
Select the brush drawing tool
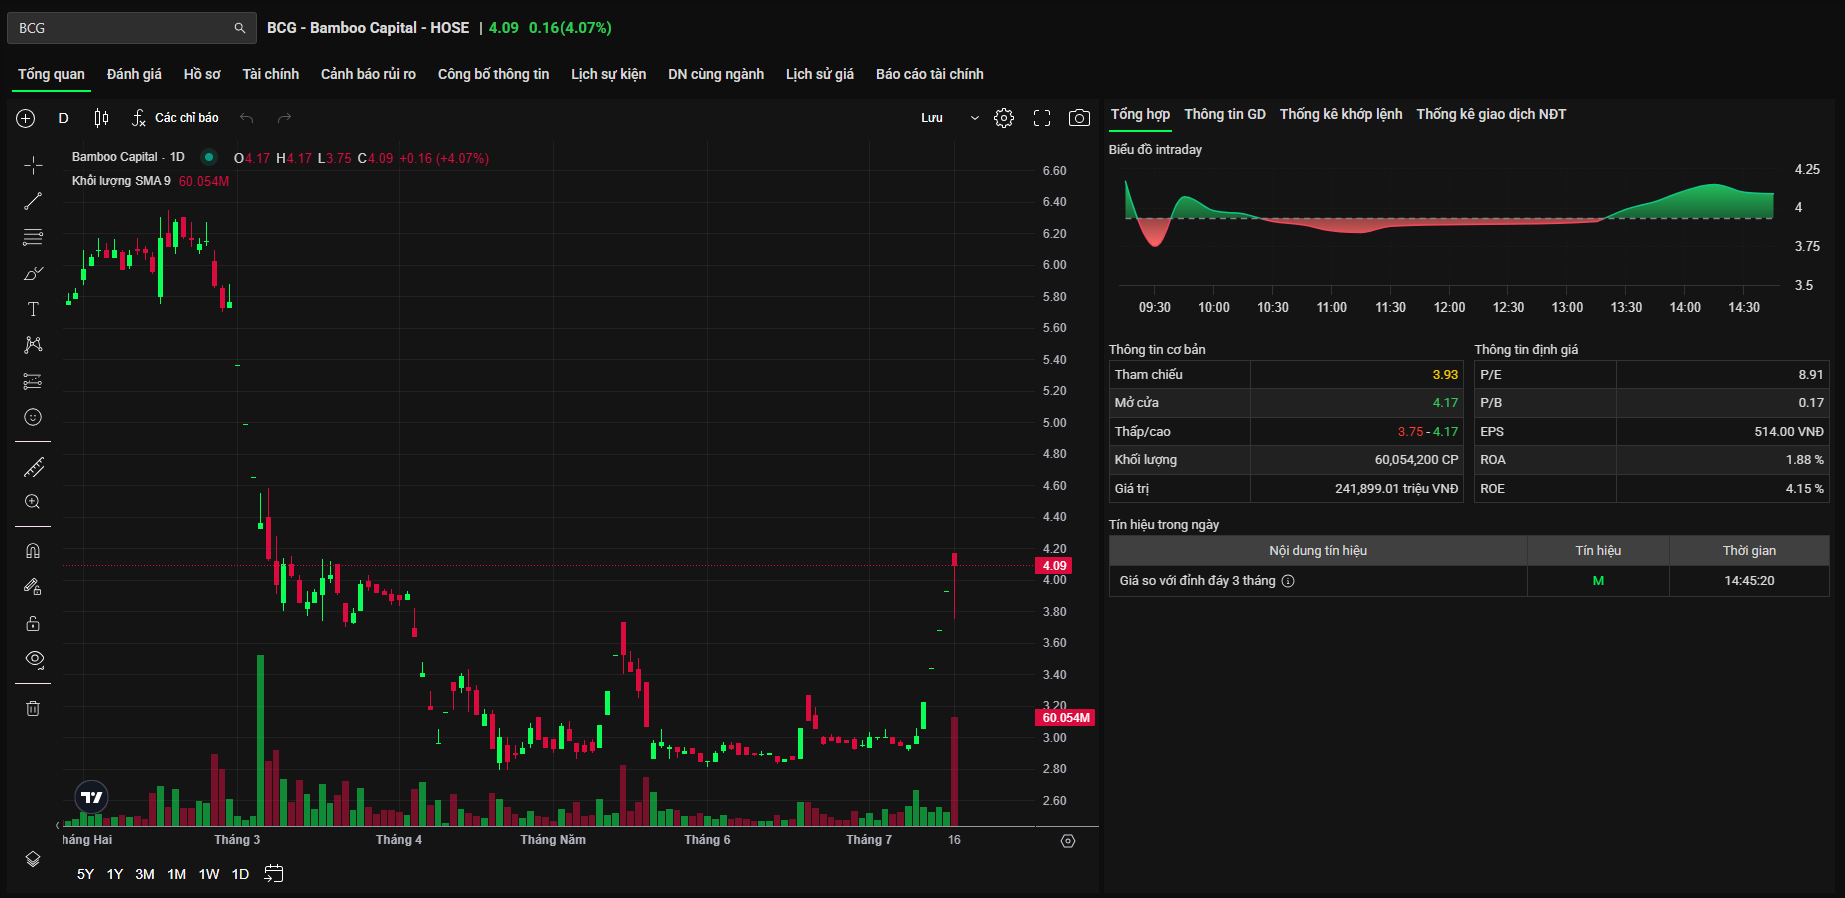(33, 273)
